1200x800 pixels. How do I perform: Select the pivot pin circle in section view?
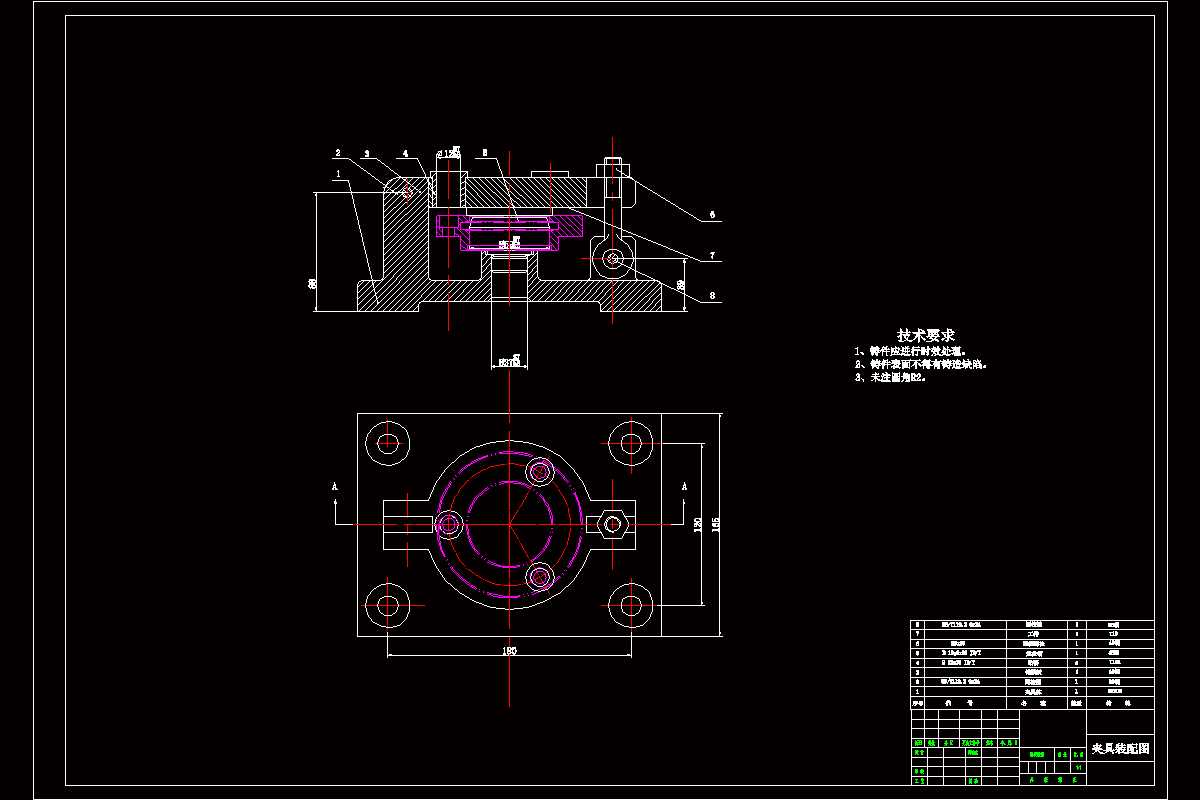(613, 259)
